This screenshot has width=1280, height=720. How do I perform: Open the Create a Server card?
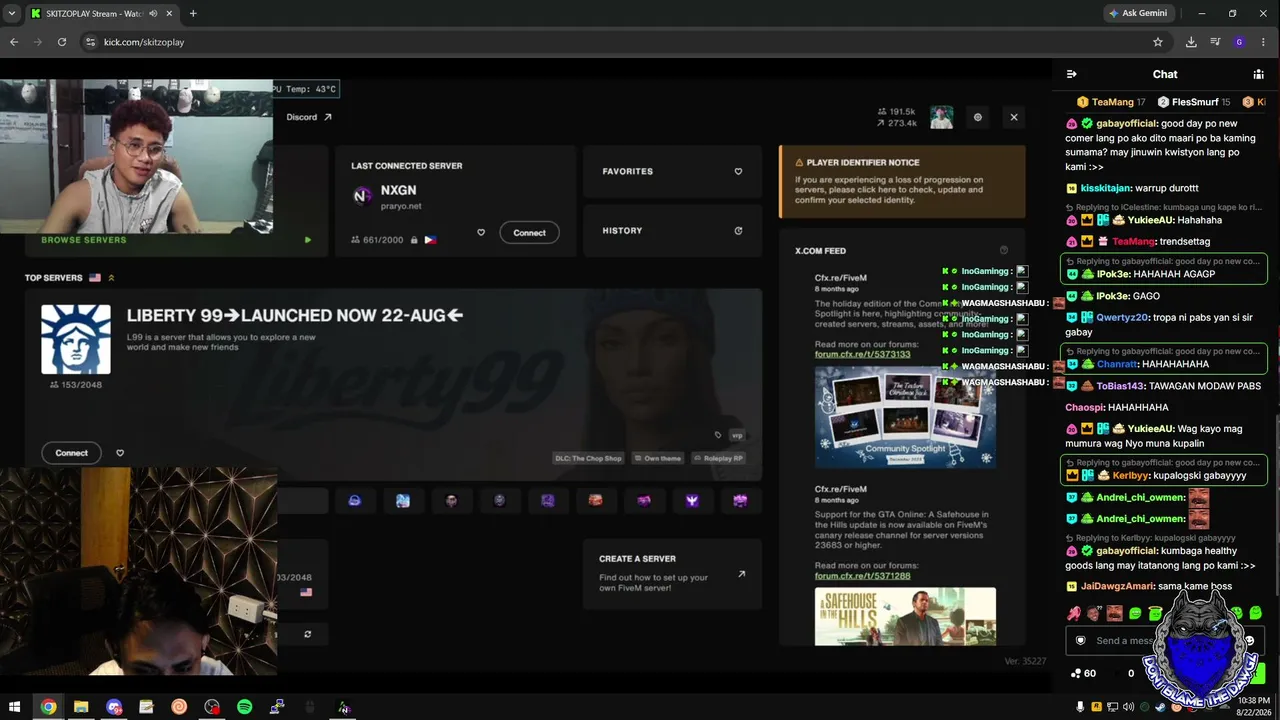(672, 574)
